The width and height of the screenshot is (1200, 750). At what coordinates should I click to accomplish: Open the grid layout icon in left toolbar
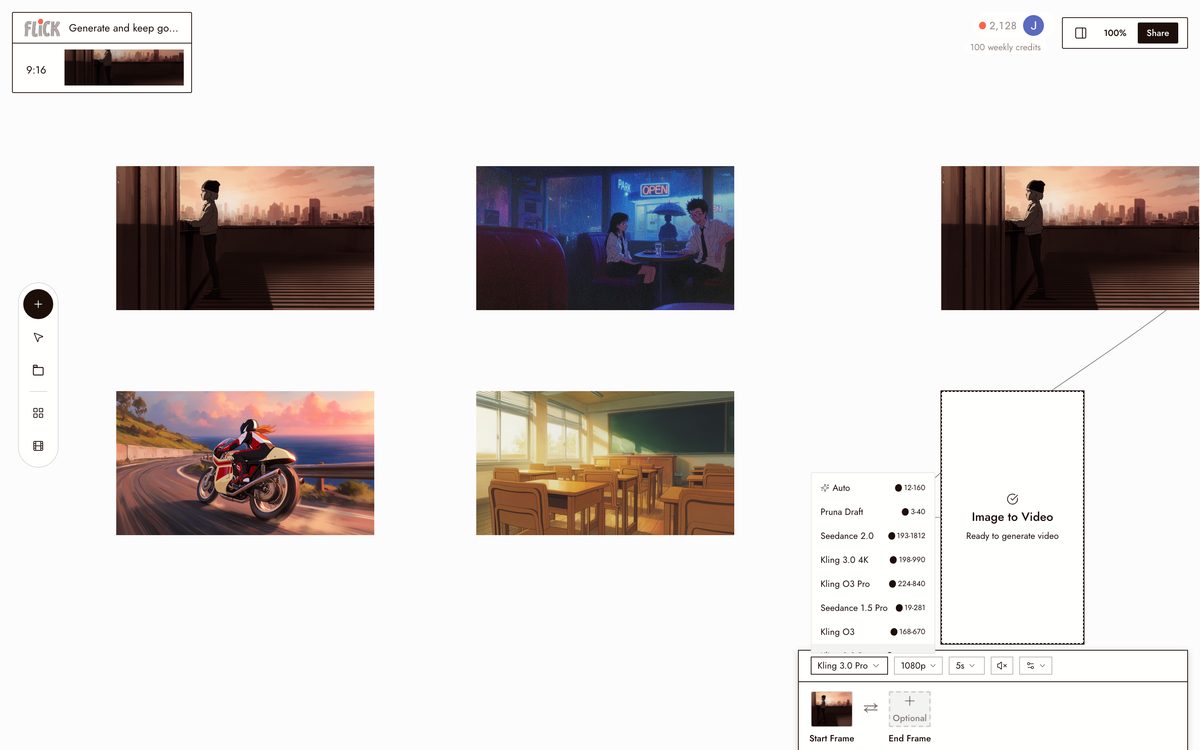[x=38, y=413]
